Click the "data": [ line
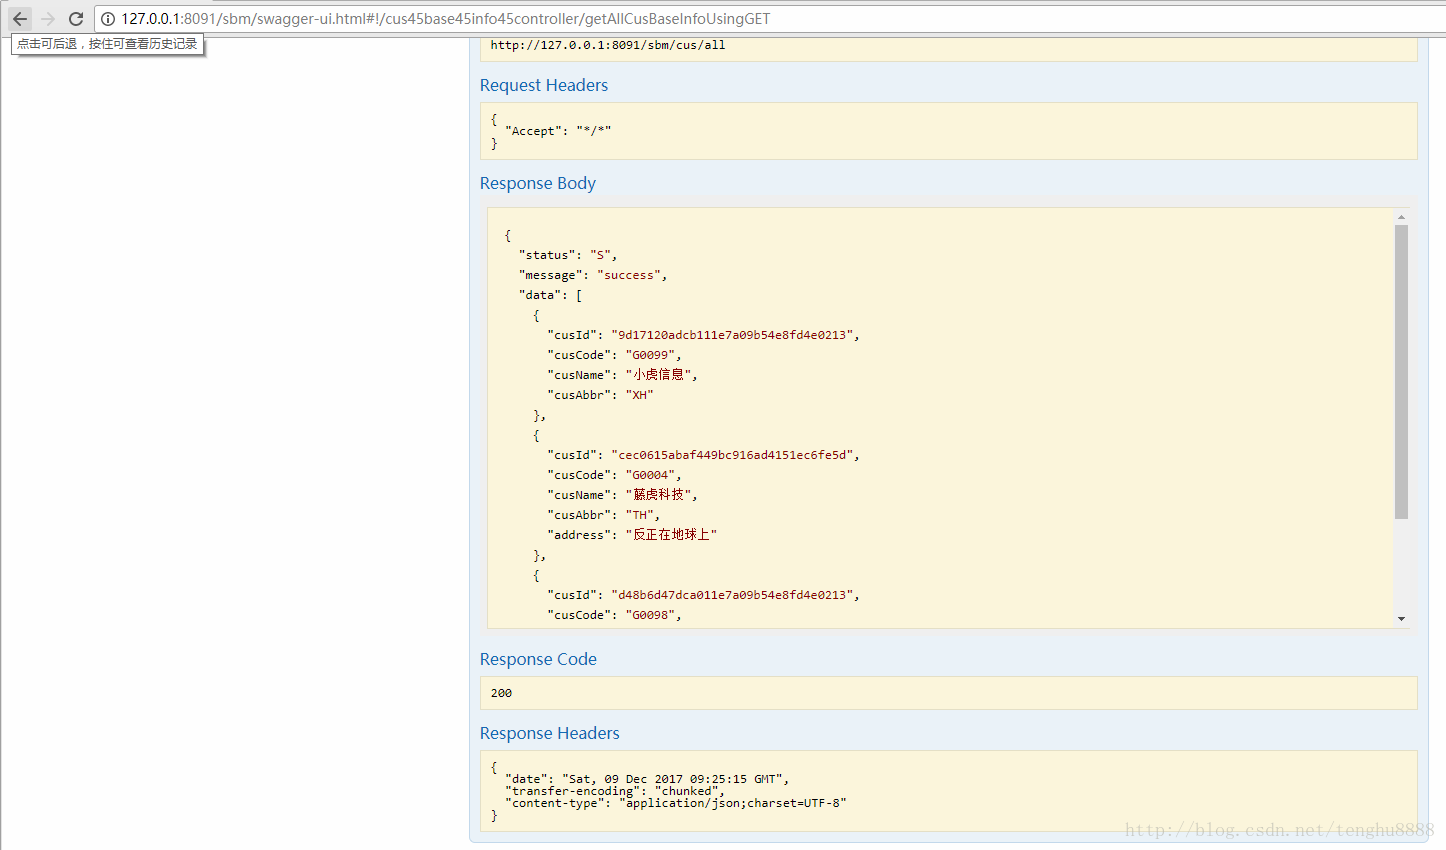Screen dimensions: 1446x850 551,295
